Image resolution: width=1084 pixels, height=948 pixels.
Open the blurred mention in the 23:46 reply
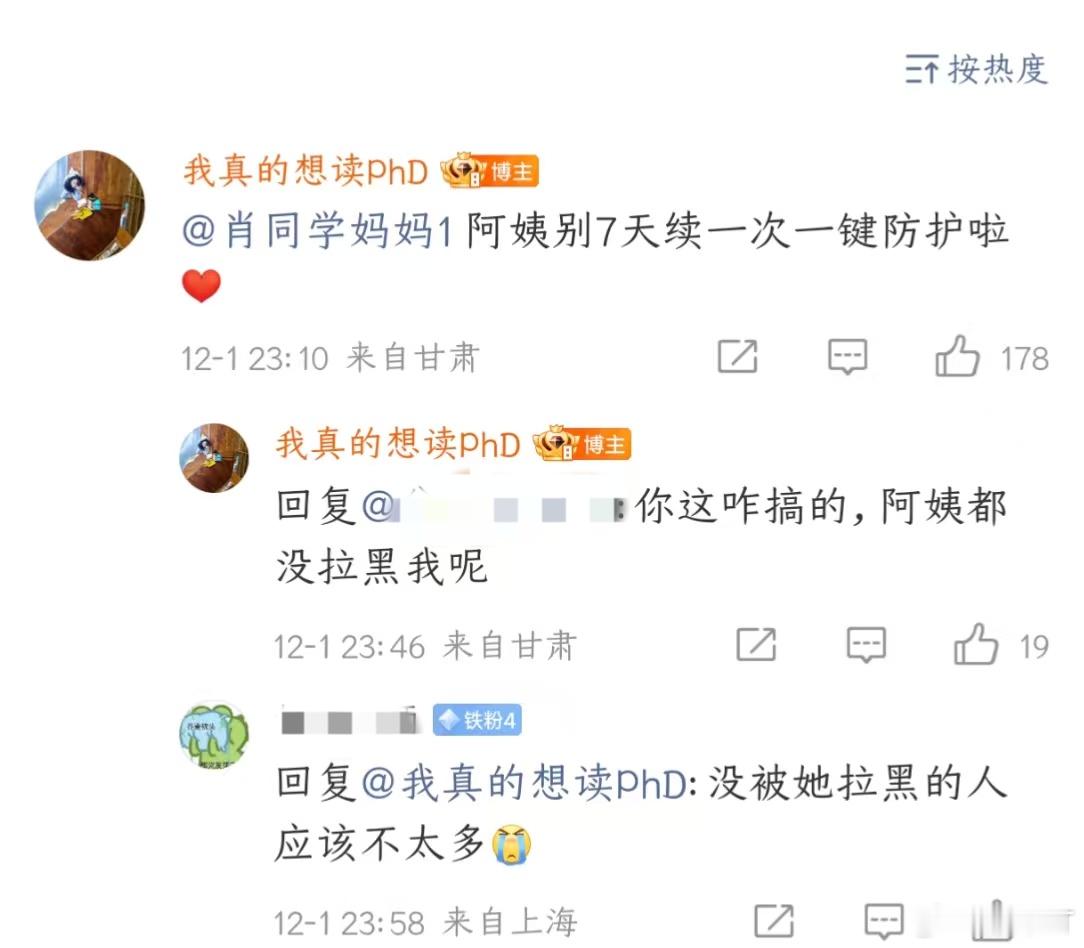pos(493,506)
